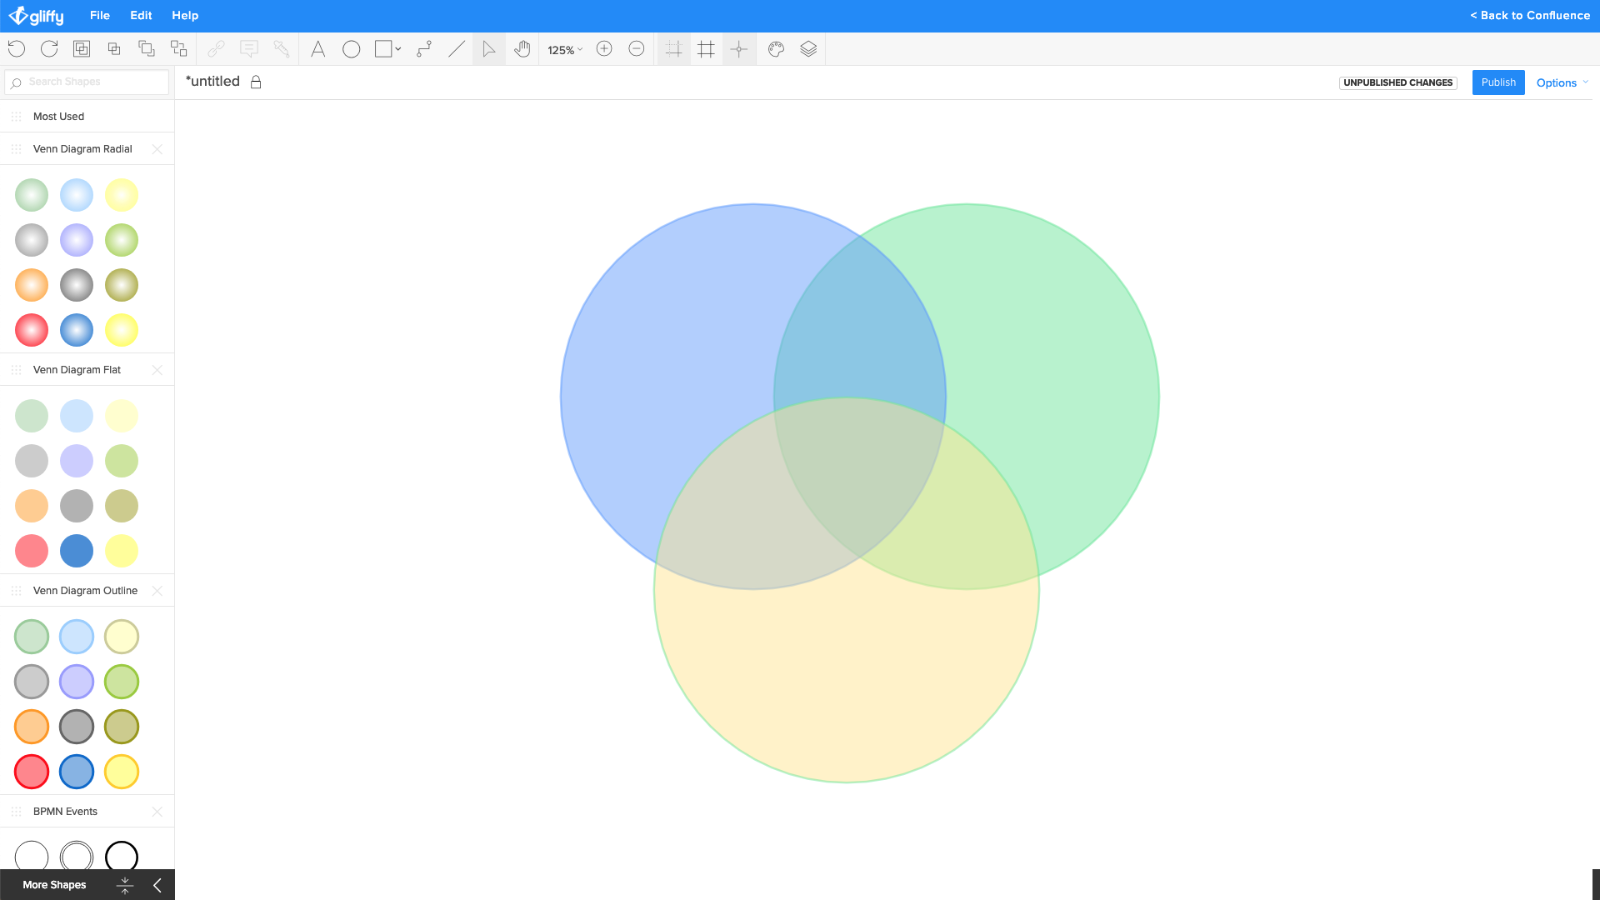The width and height of the screenshot is (1600, 900).
Task: Click the Publish button
Action: click(x=1498, y=82)
